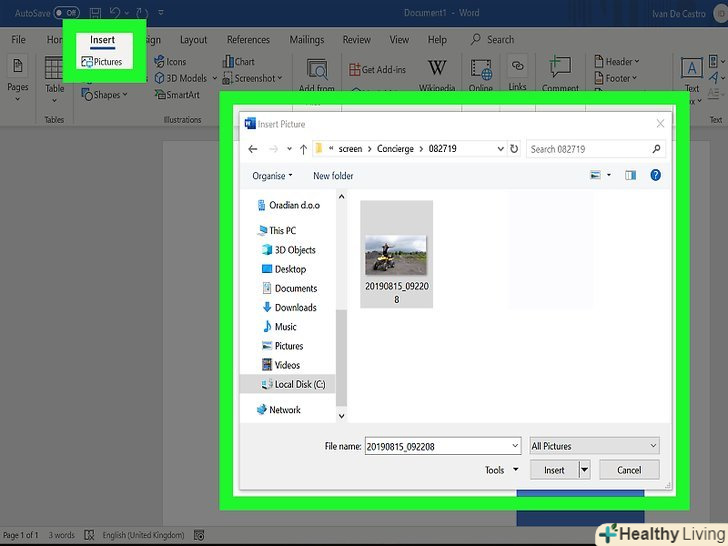Viewport: 728px width, 546px height.
Task: Toggle the AutoSave switch
Action: tap(66, 13)
